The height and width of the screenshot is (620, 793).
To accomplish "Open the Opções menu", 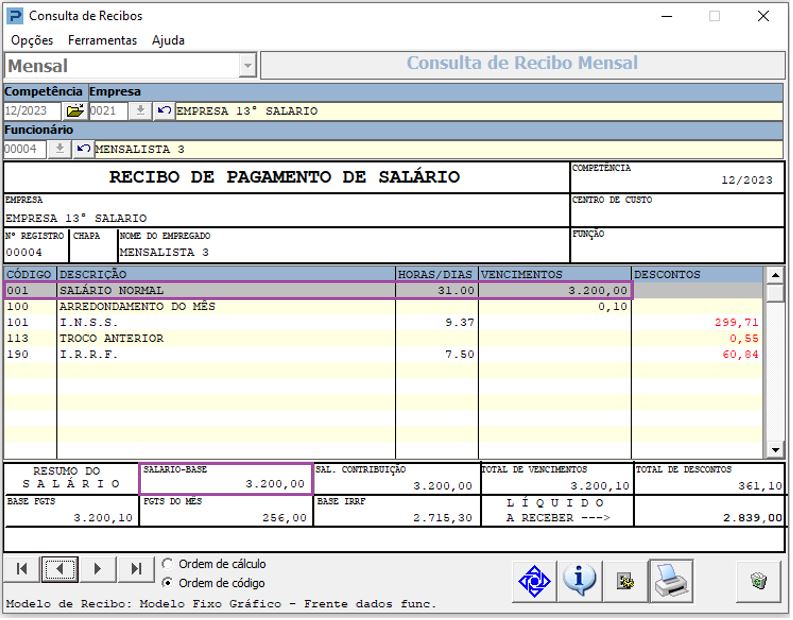I will tap(32, 40).
